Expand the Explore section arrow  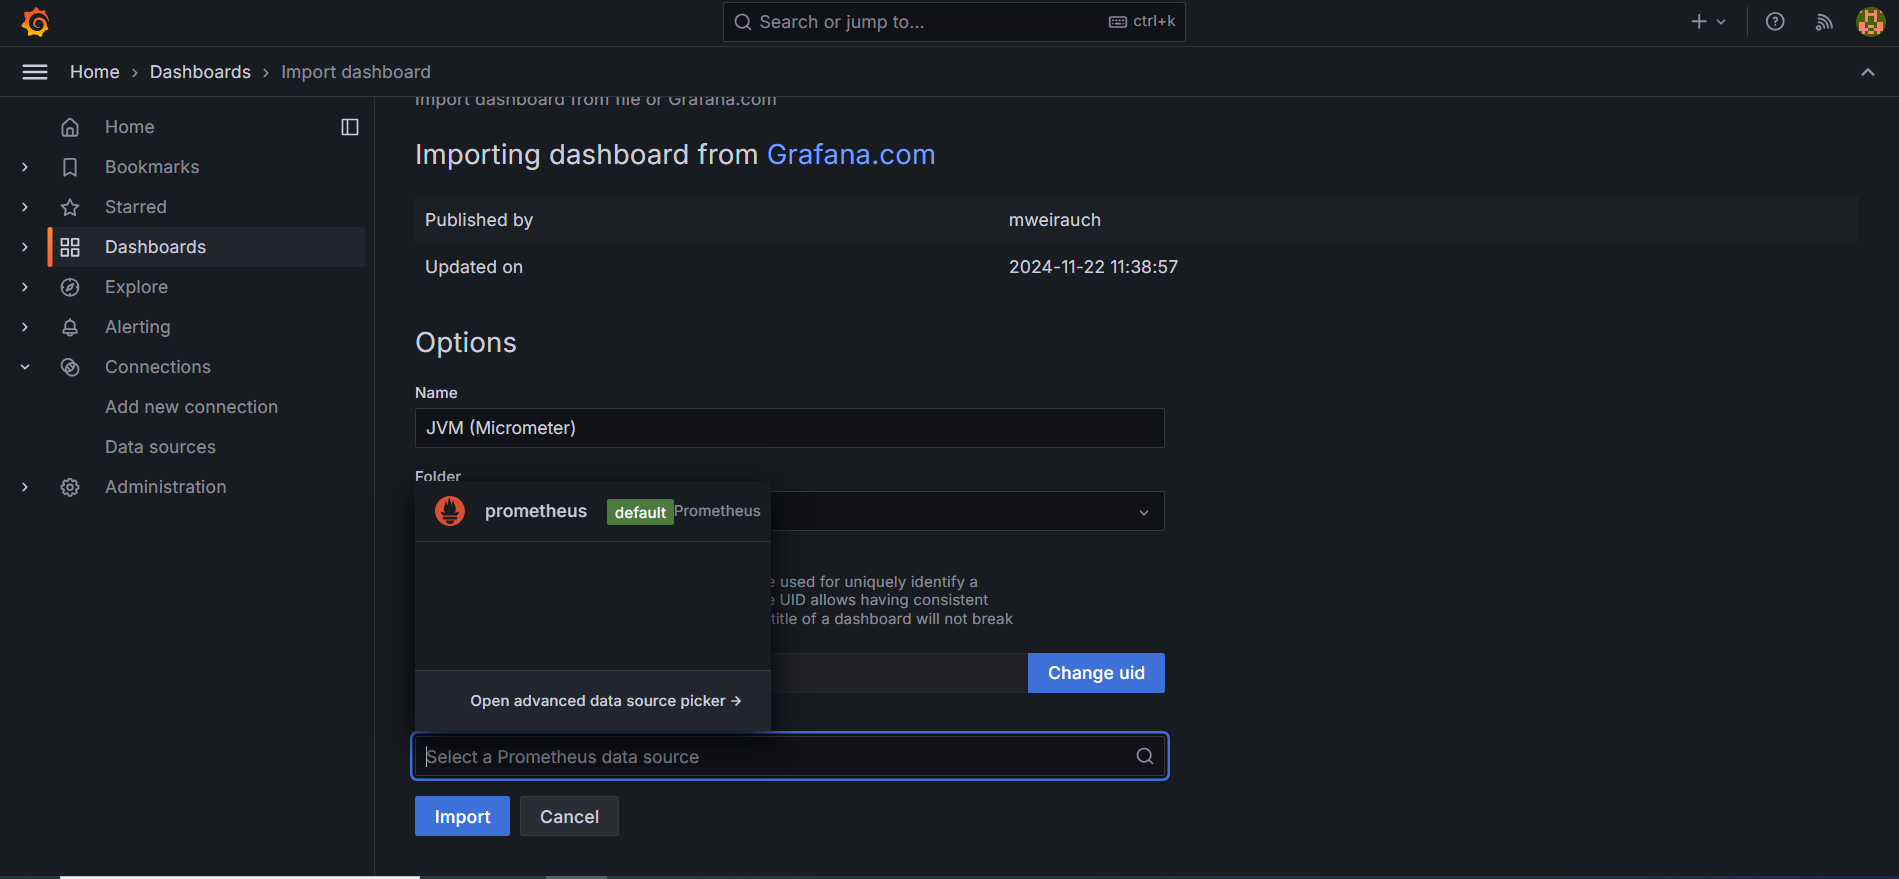(25, 287)
